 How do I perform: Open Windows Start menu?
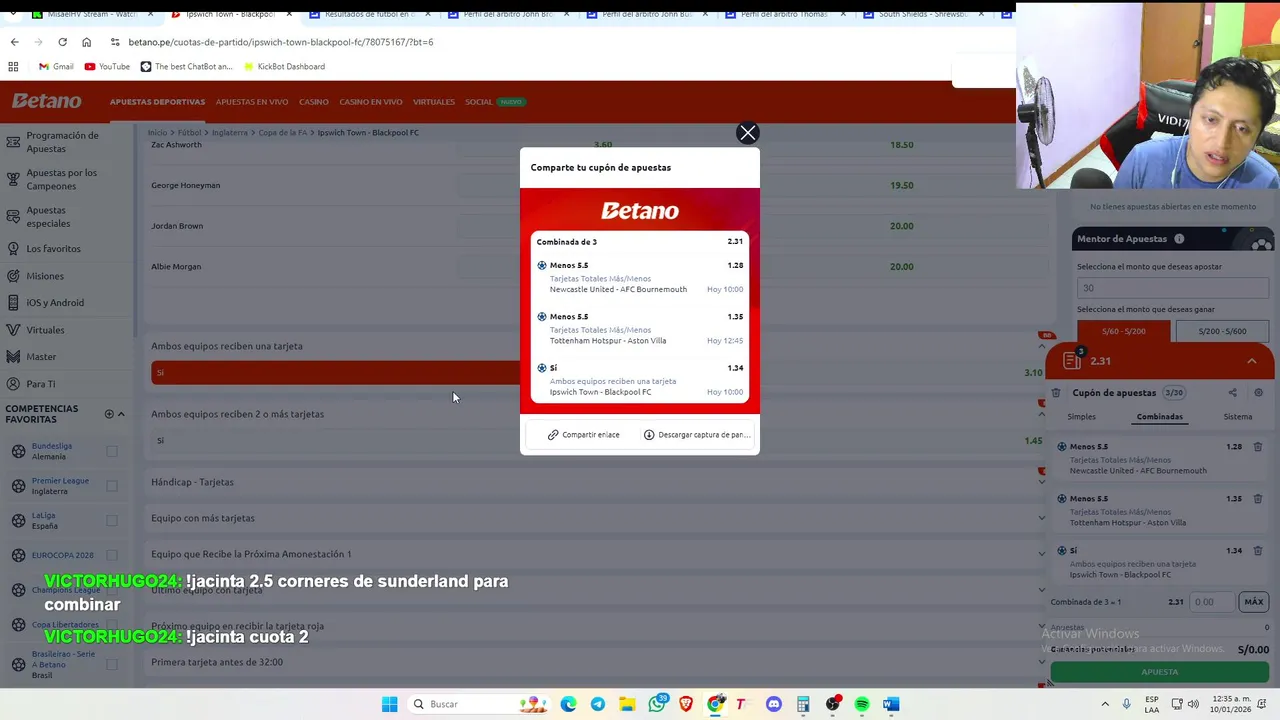point(389,704)
